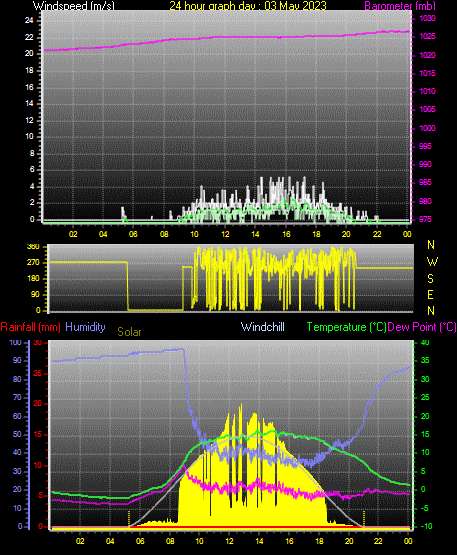457x555 pixels.
Task: Click the 270 wind direction axis label
Action: (x=33, y=263)
